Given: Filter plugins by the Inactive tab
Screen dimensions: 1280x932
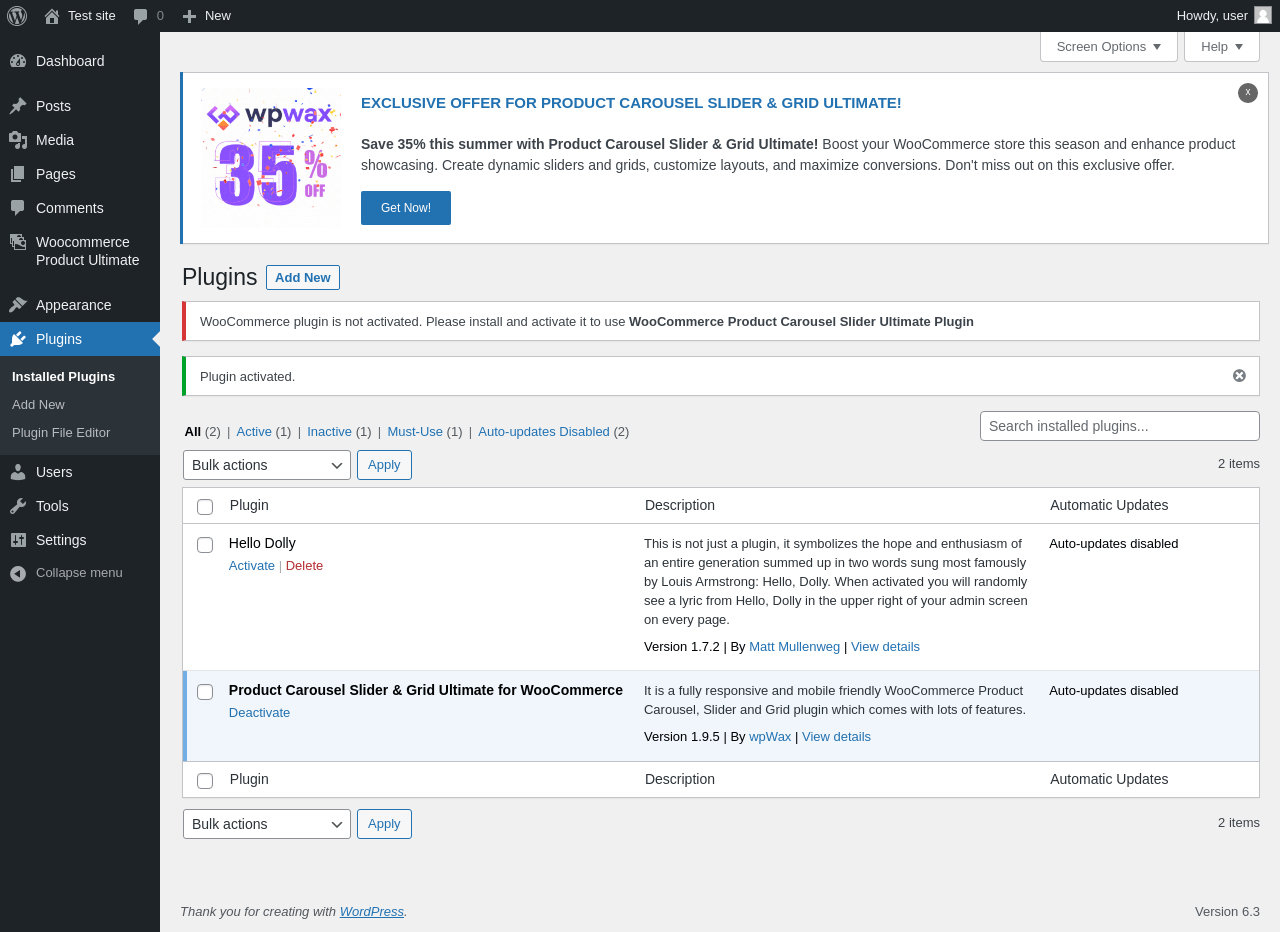Looking at the screenshot, I should 329,432.
